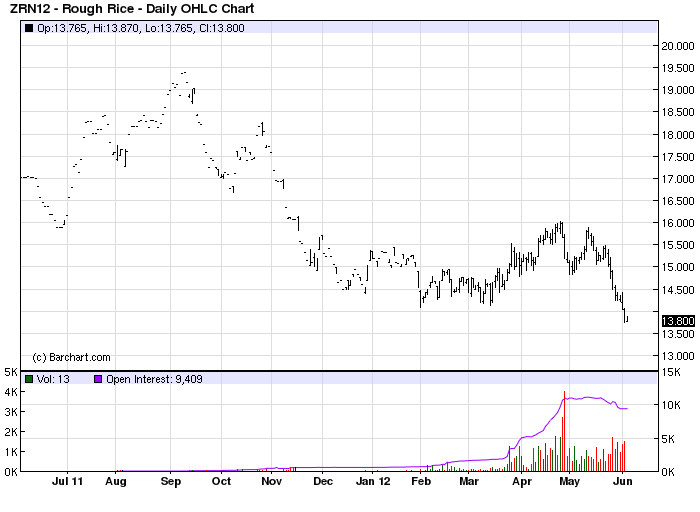Viewport: 700px width, 512px height.
Task: Click the purple Open Interest legend square
Action: pyautogui.click(x=98, y=379)
